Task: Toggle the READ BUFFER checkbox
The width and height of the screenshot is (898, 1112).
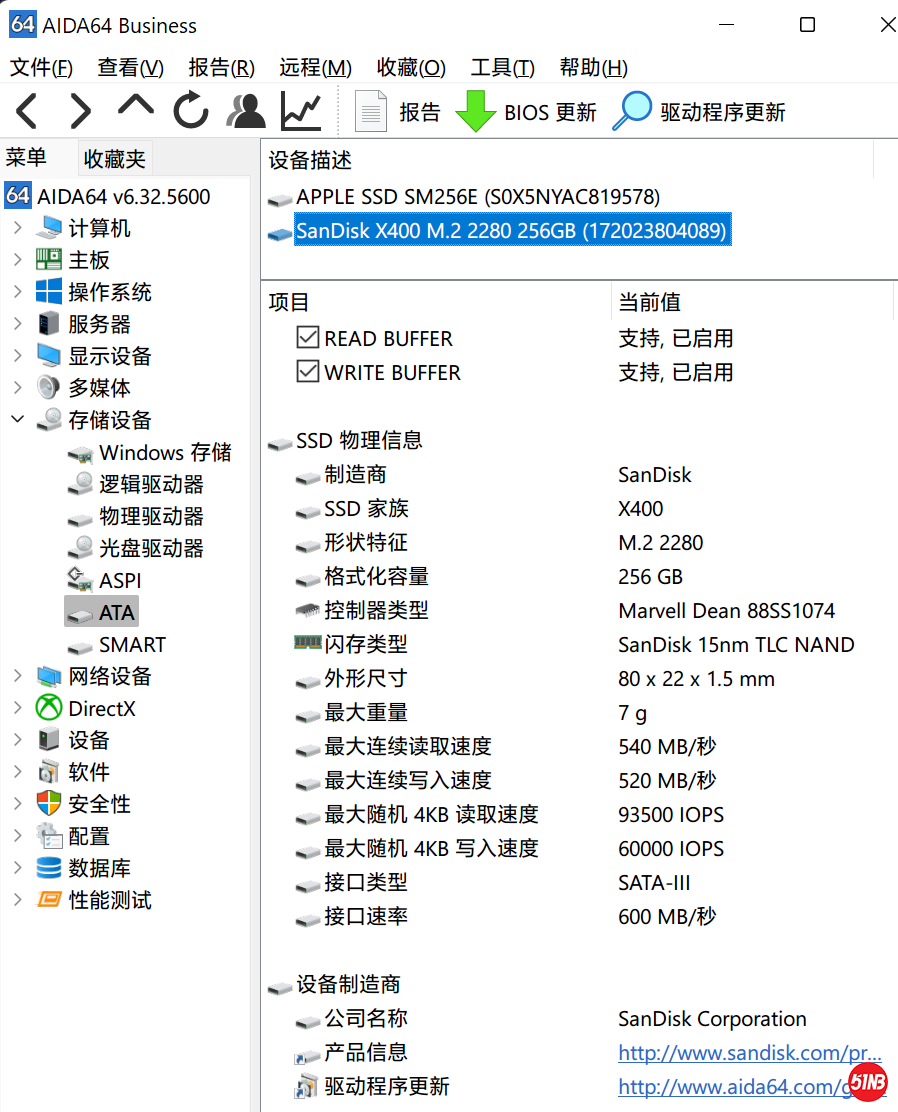Action: pyautogui.click(x=308, y=338)
